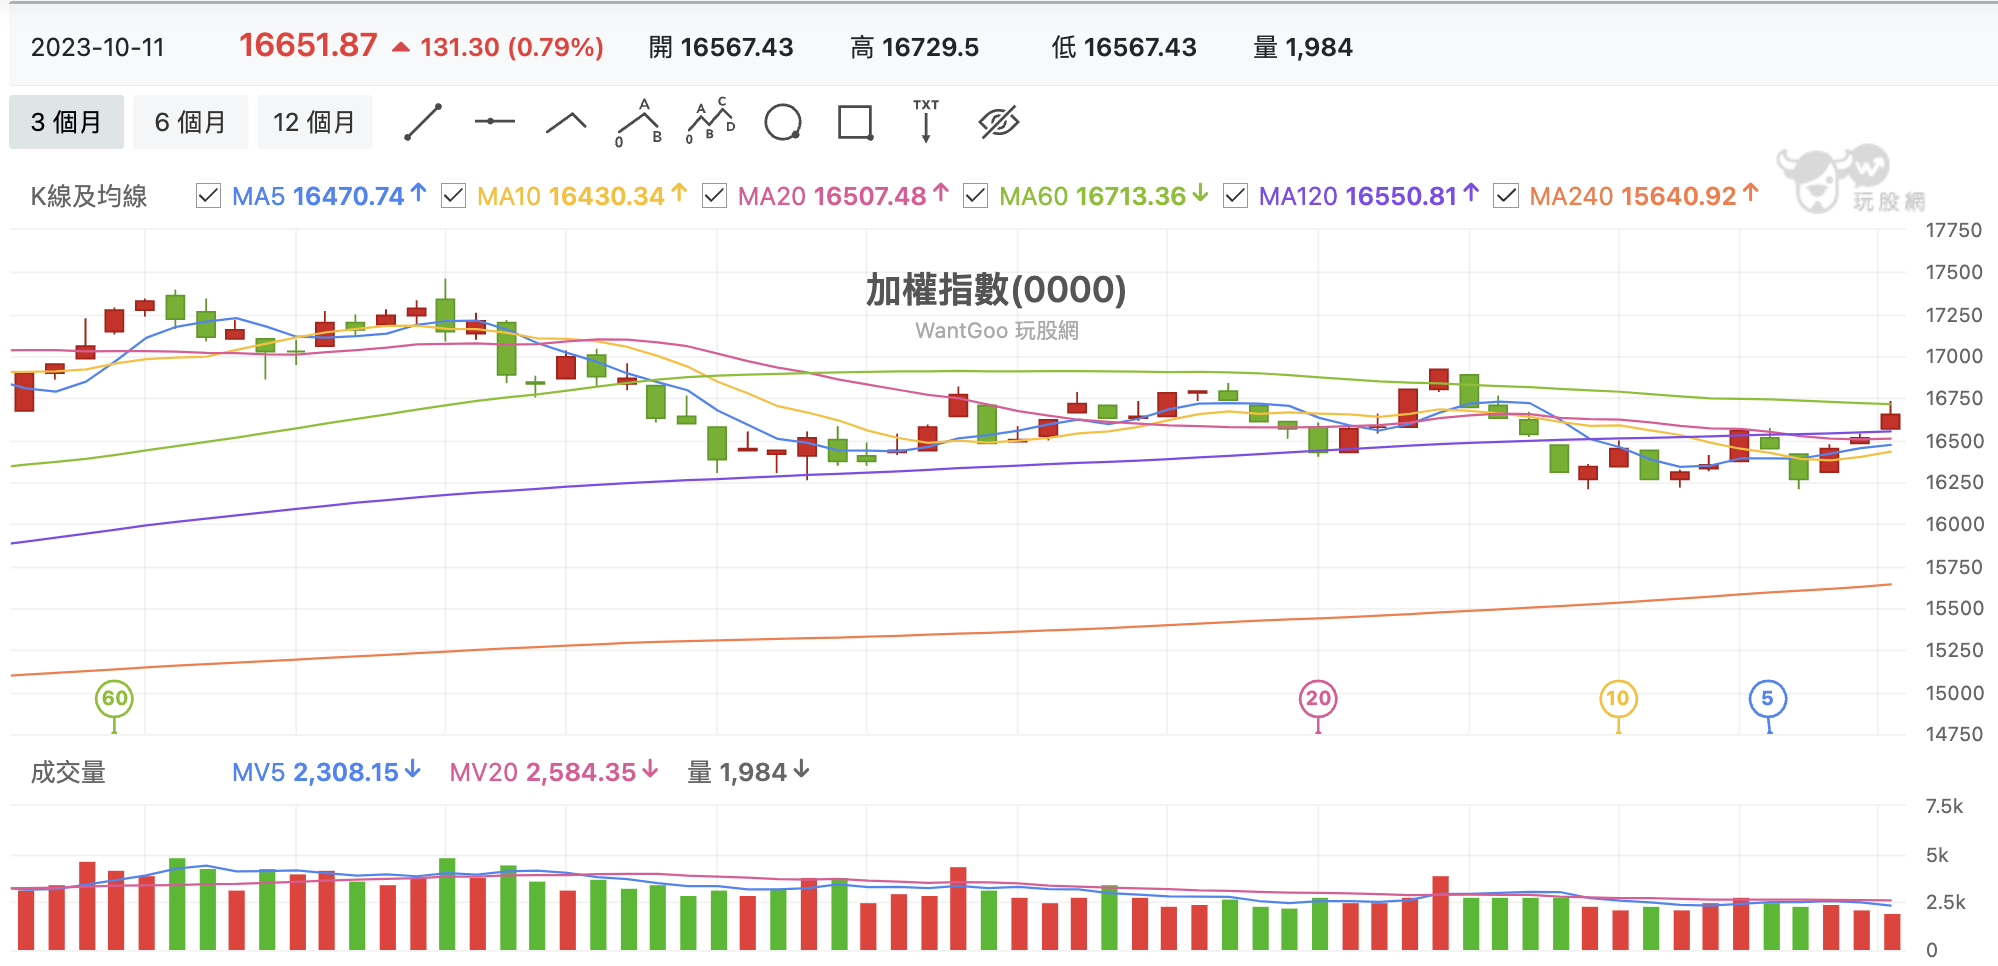
Task: Select the trend line drawing tool
Action: point(423,122)
